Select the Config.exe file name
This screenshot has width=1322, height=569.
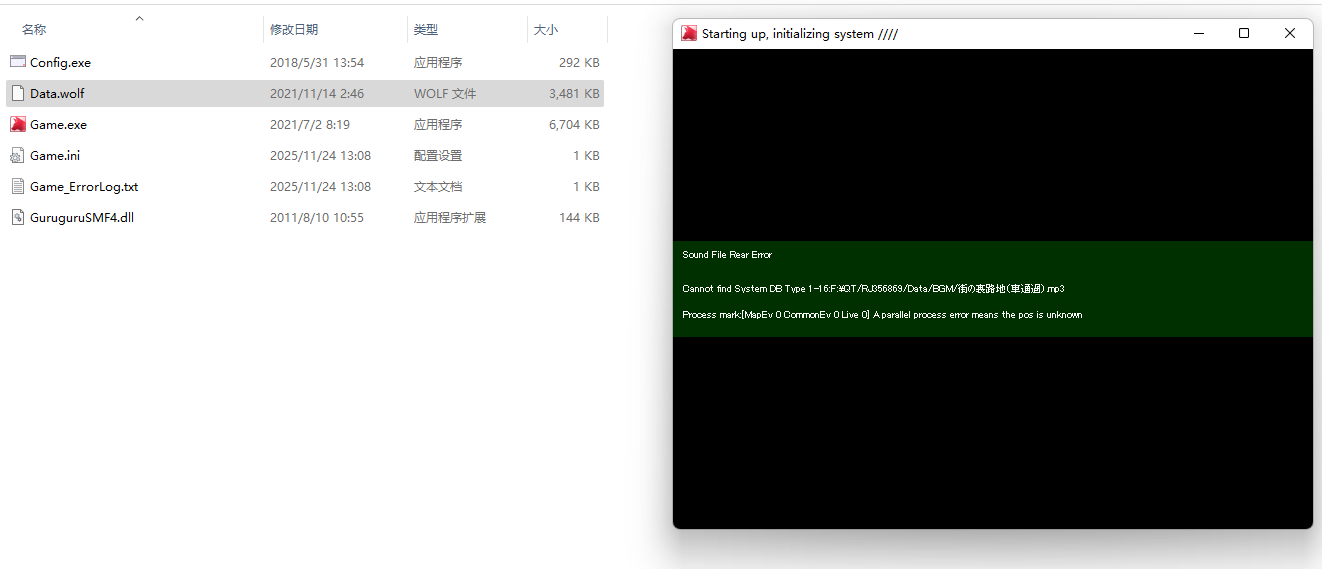[x=60, y=62]
